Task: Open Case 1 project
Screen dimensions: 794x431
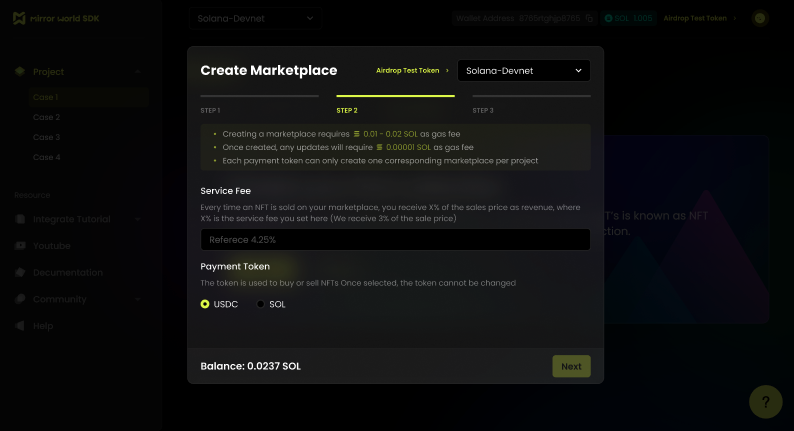Action: tap(89, 97)
